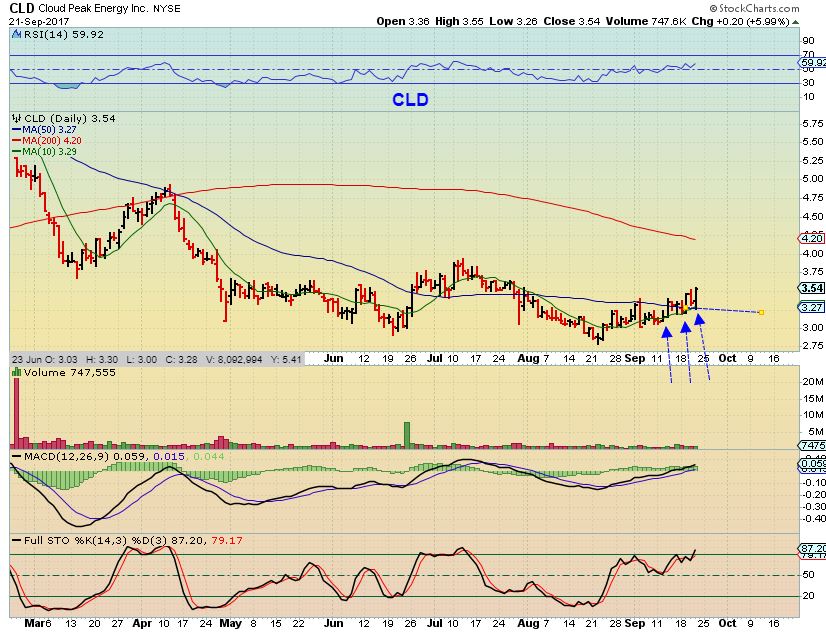Select the MA(10) 3.29 legend entry
Screen dimensions: 826x632
point(44,152)
